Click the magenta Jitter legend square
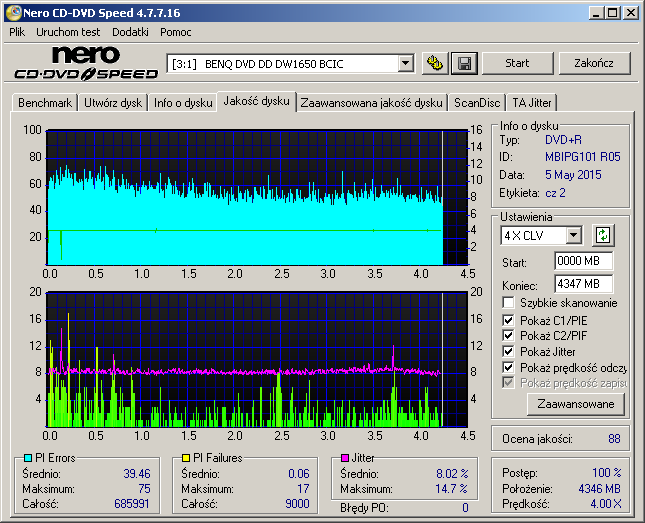 coord(345,458)
